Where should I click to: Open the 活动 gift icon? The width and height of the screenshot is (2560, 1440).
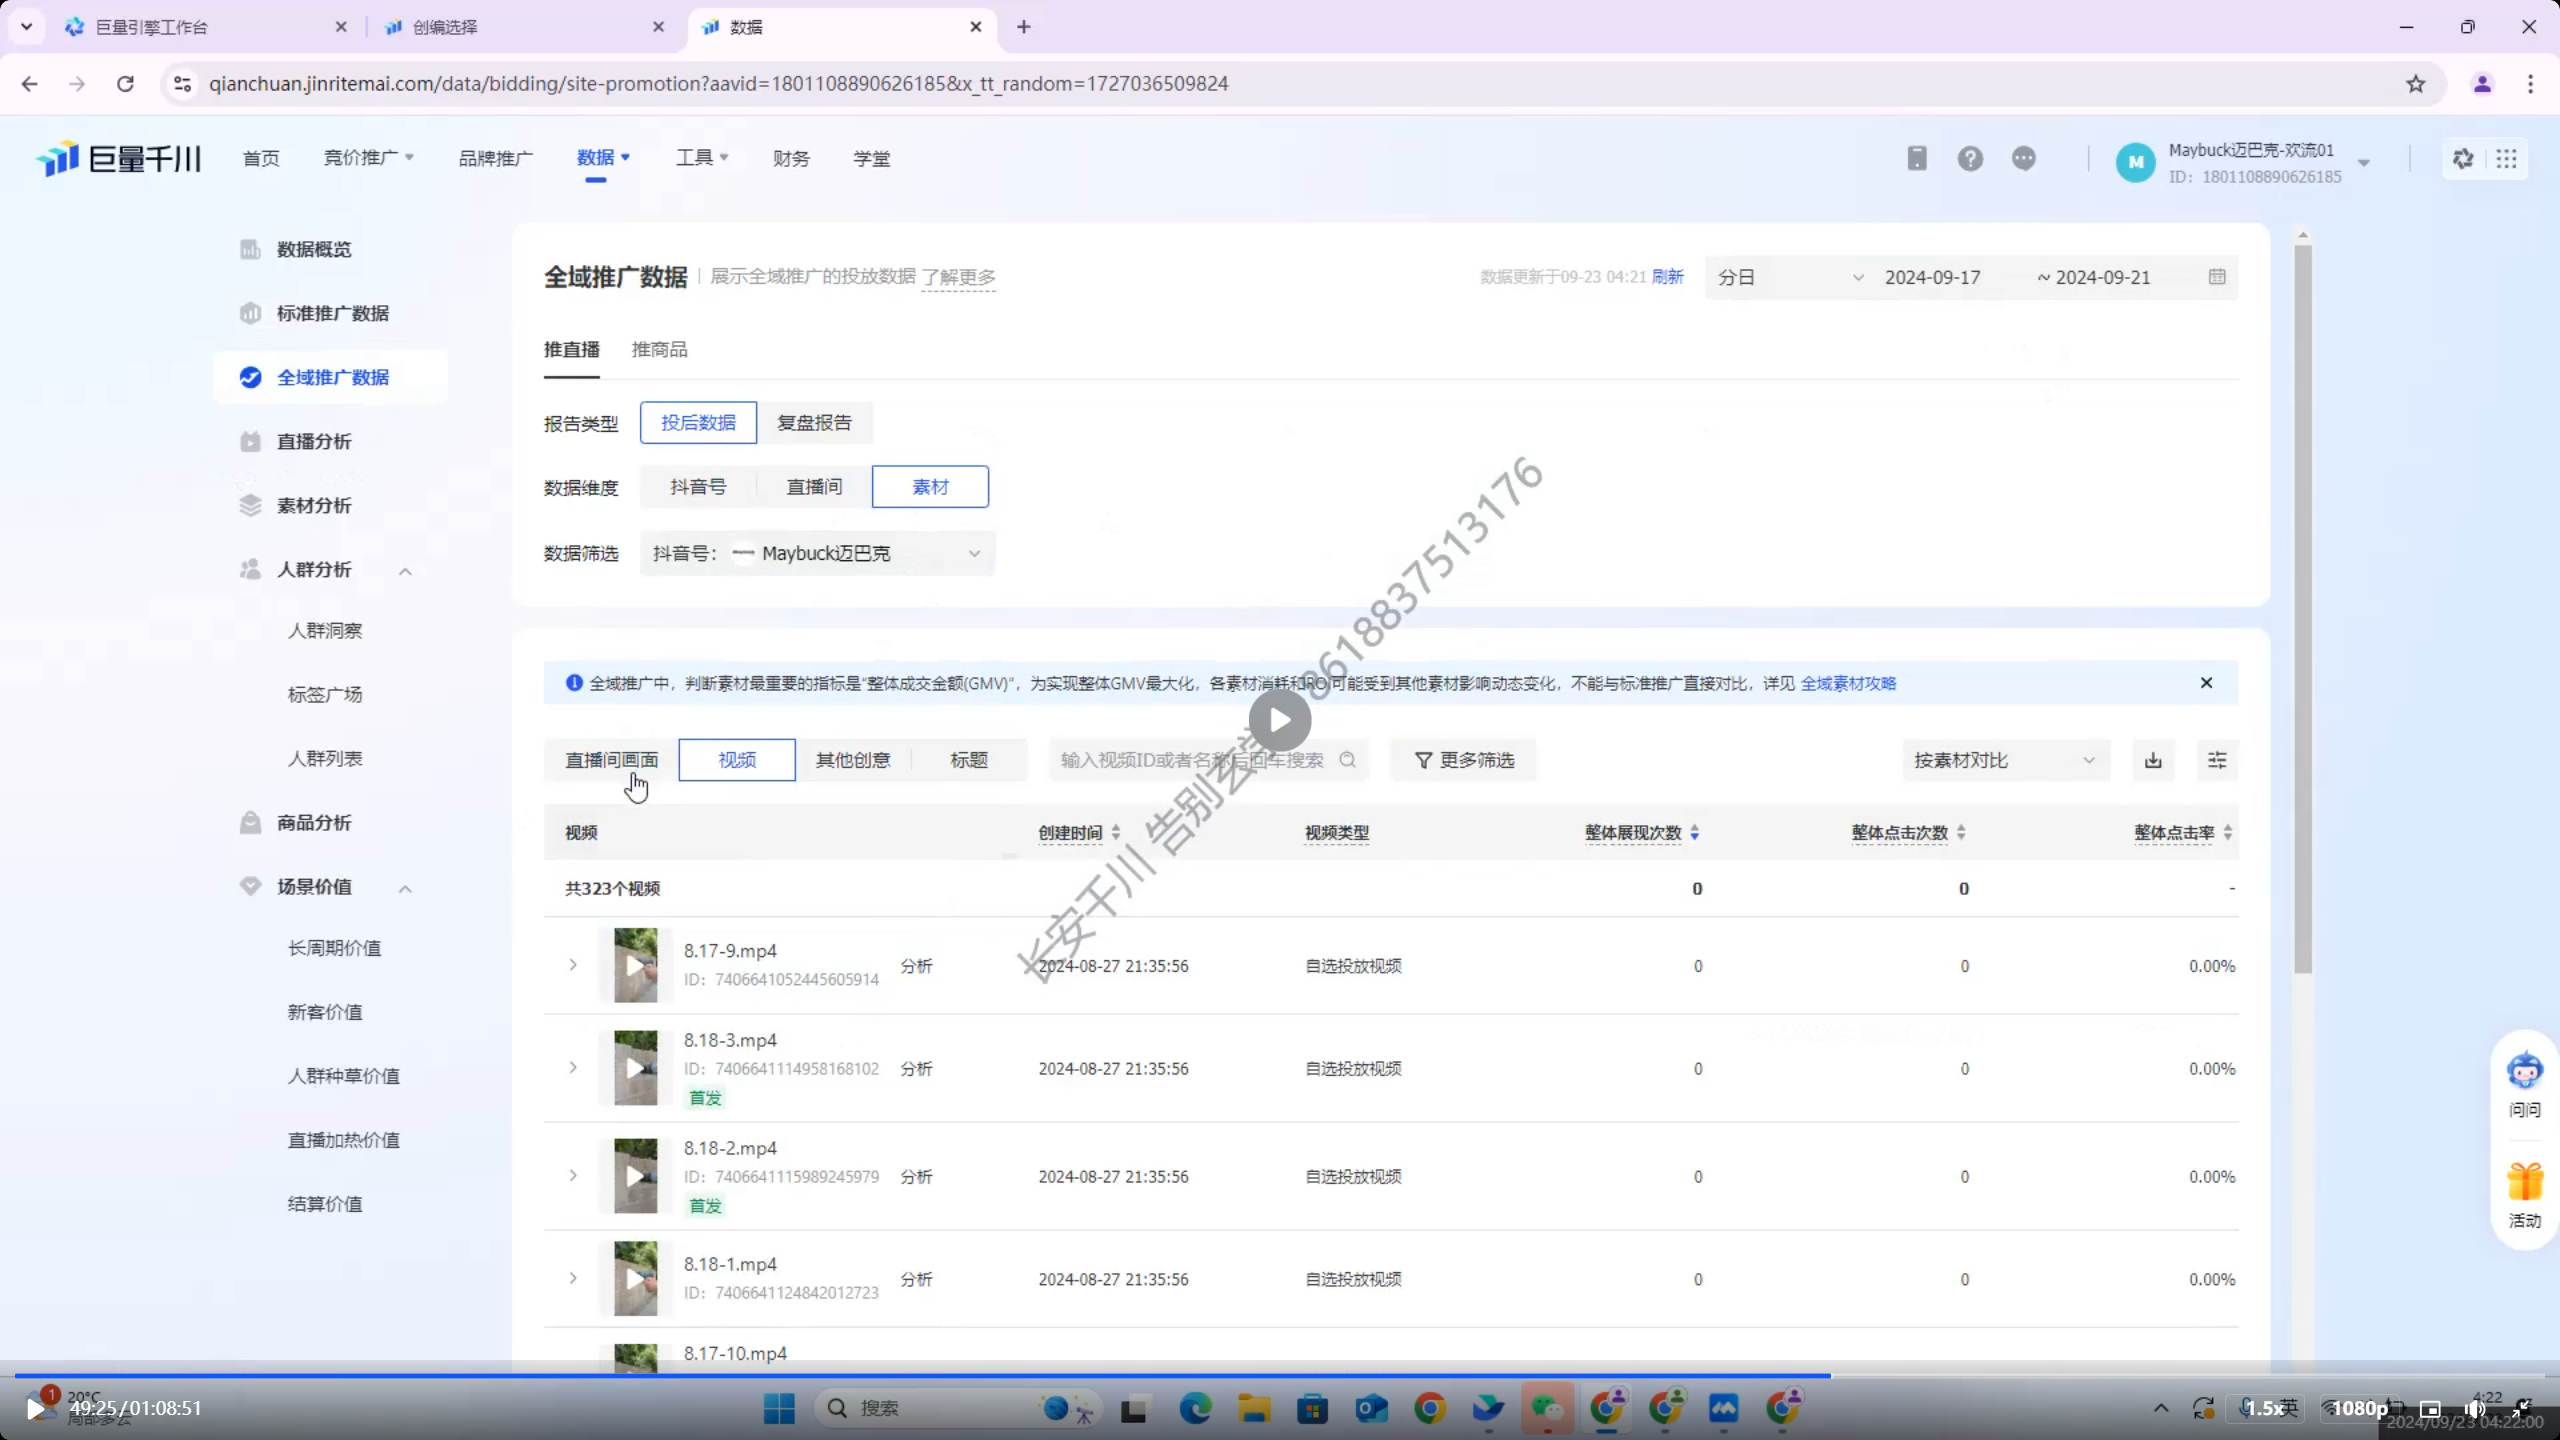coord(2524,1182)
